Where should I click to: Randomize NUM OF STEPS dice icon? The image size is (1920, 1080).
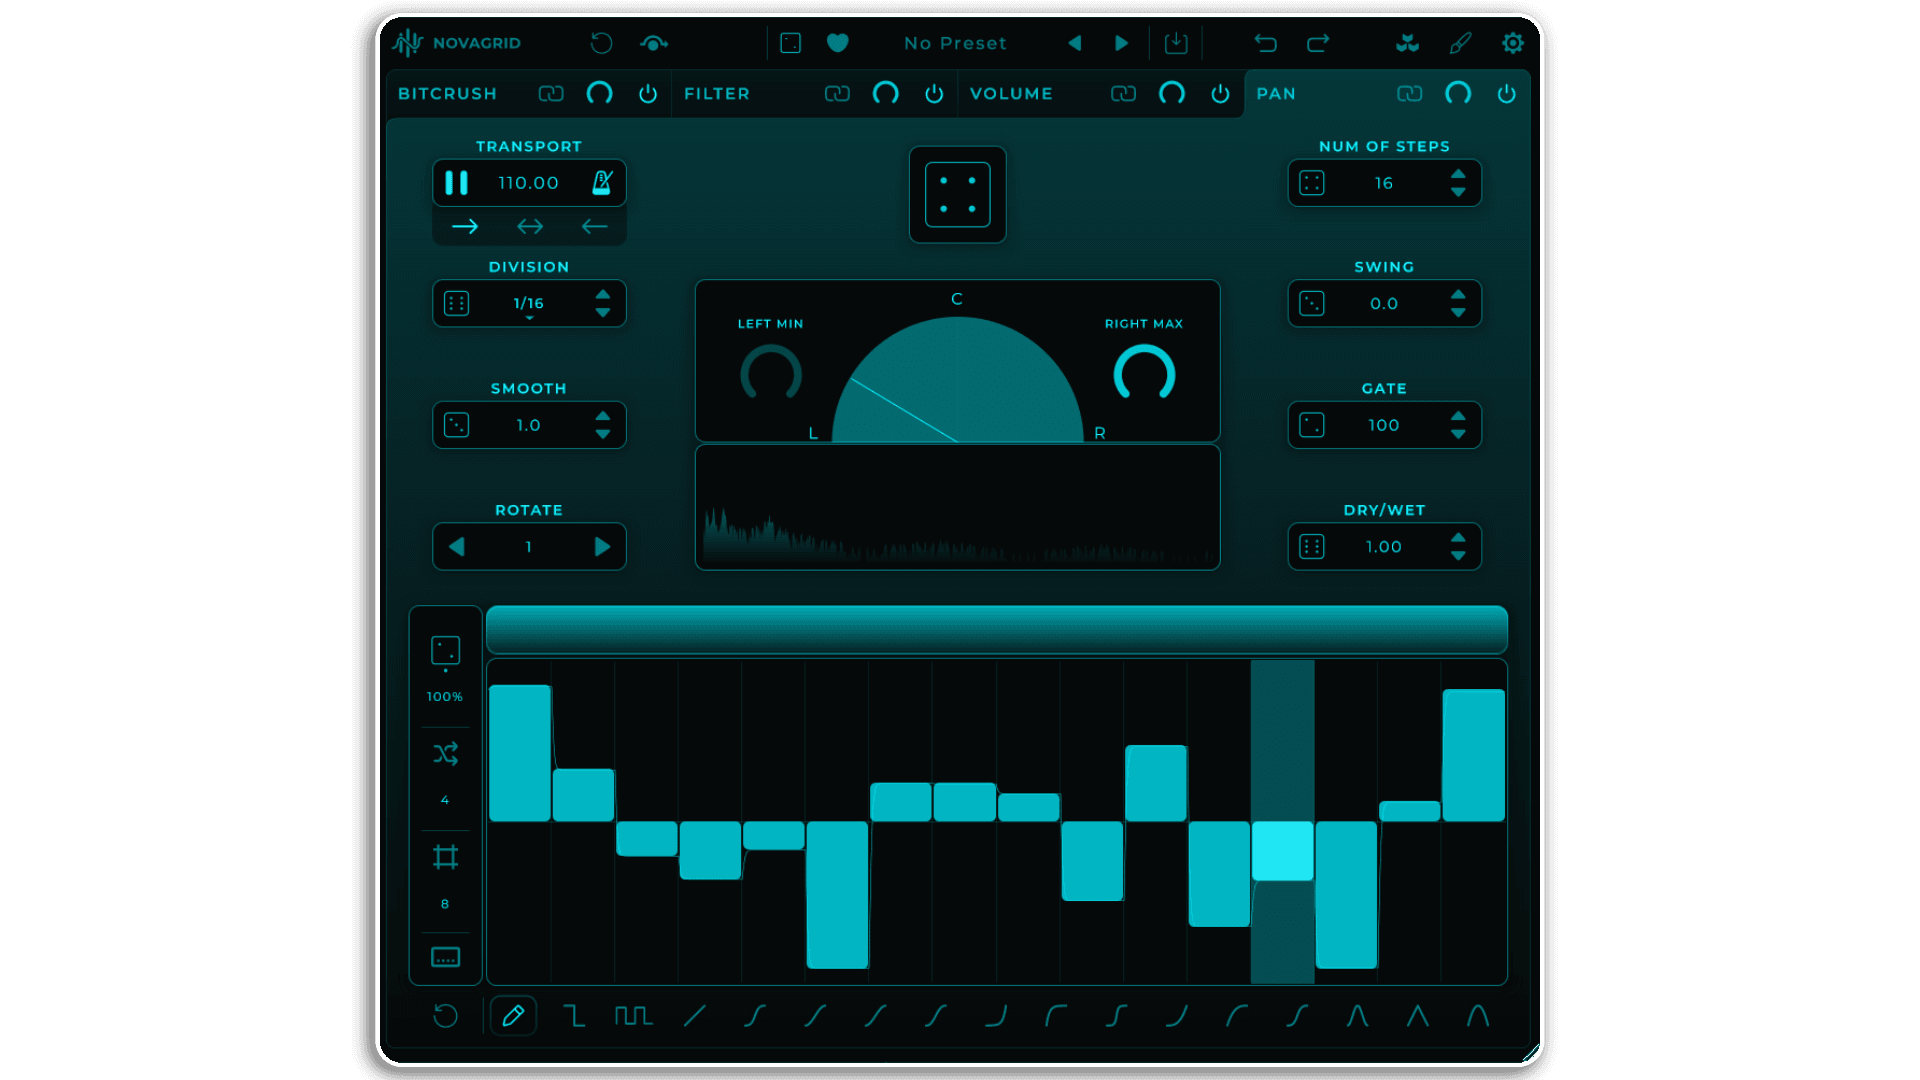pos(1312,183)
